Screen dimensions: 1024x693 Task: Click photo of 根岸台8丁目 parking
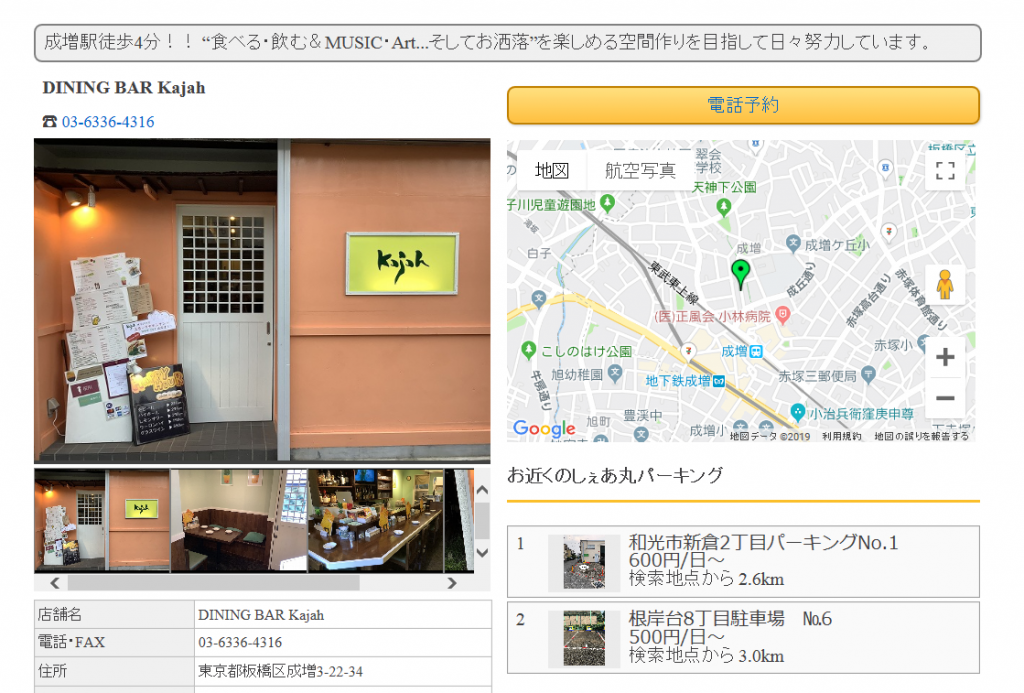[584, 639]
